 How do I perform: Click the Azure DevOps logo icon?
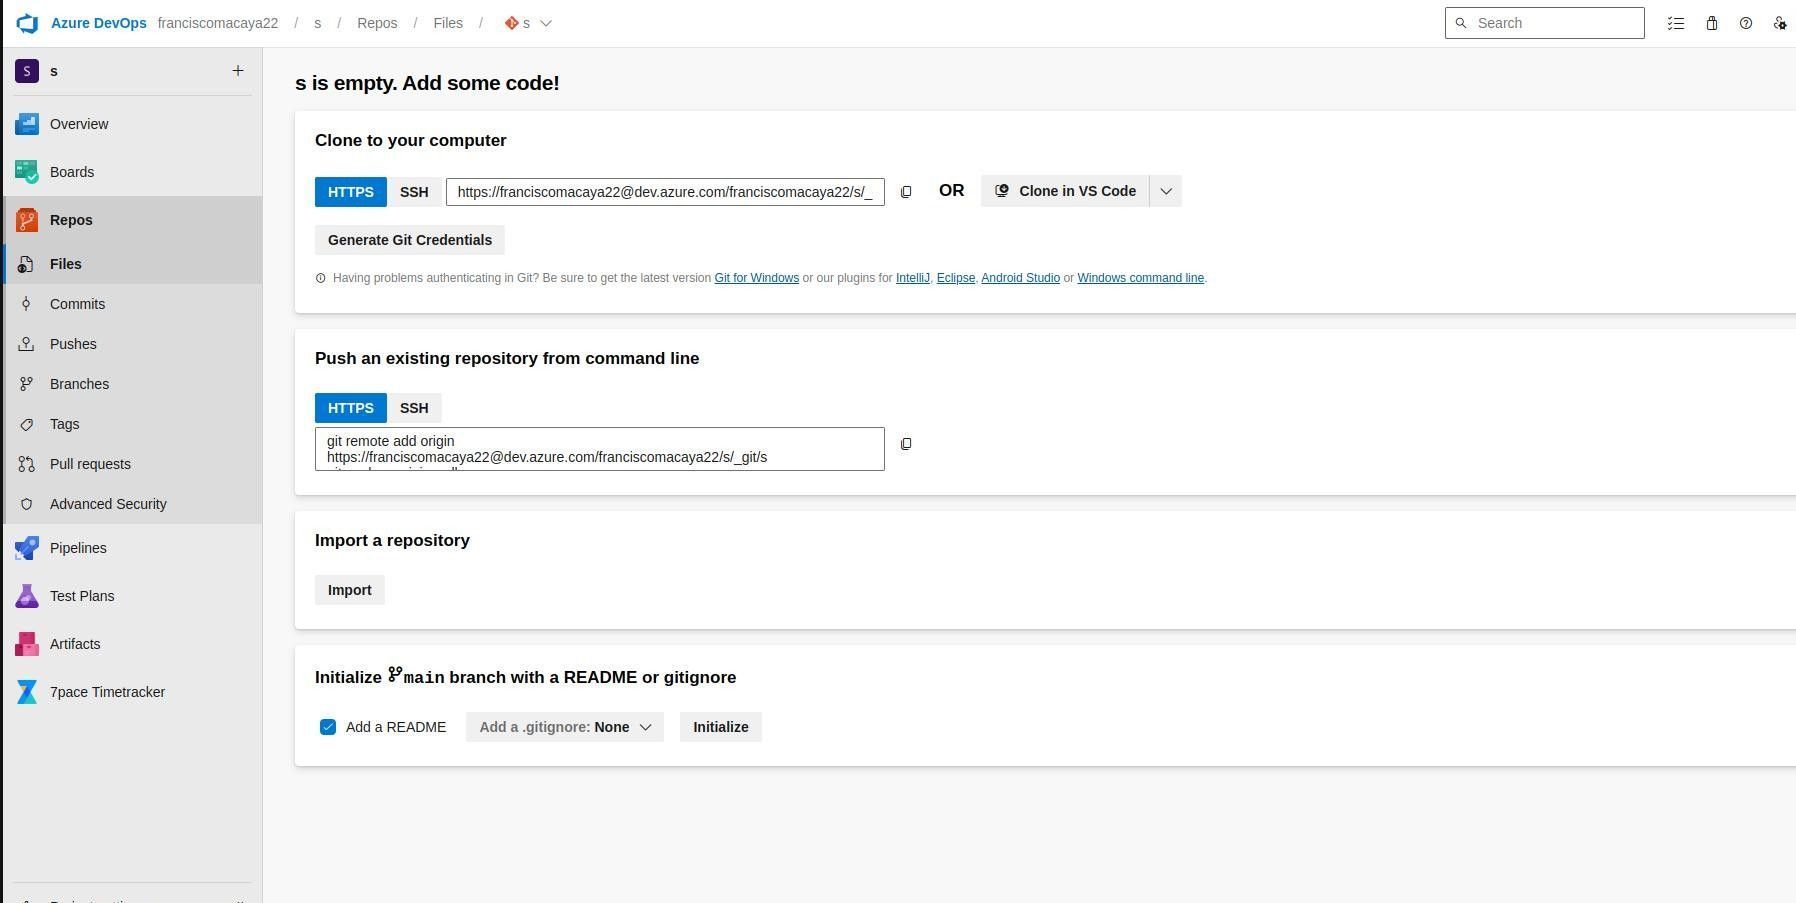coord(27,23)
